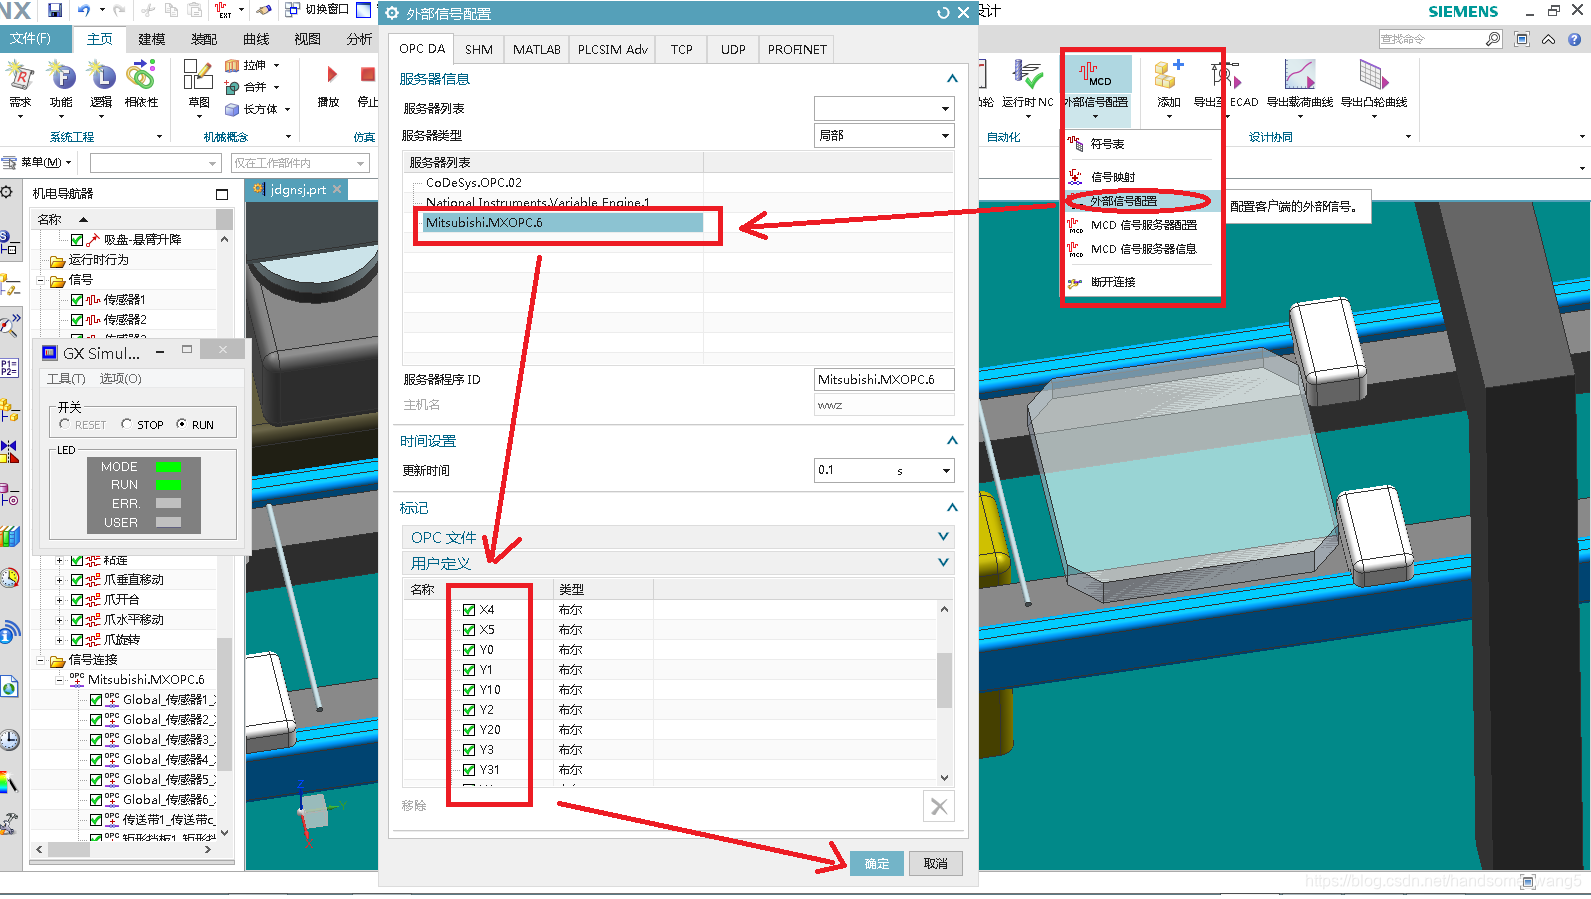Open the 草图 (Sketch) tool

pyautogui.click(x=198, y=84)
